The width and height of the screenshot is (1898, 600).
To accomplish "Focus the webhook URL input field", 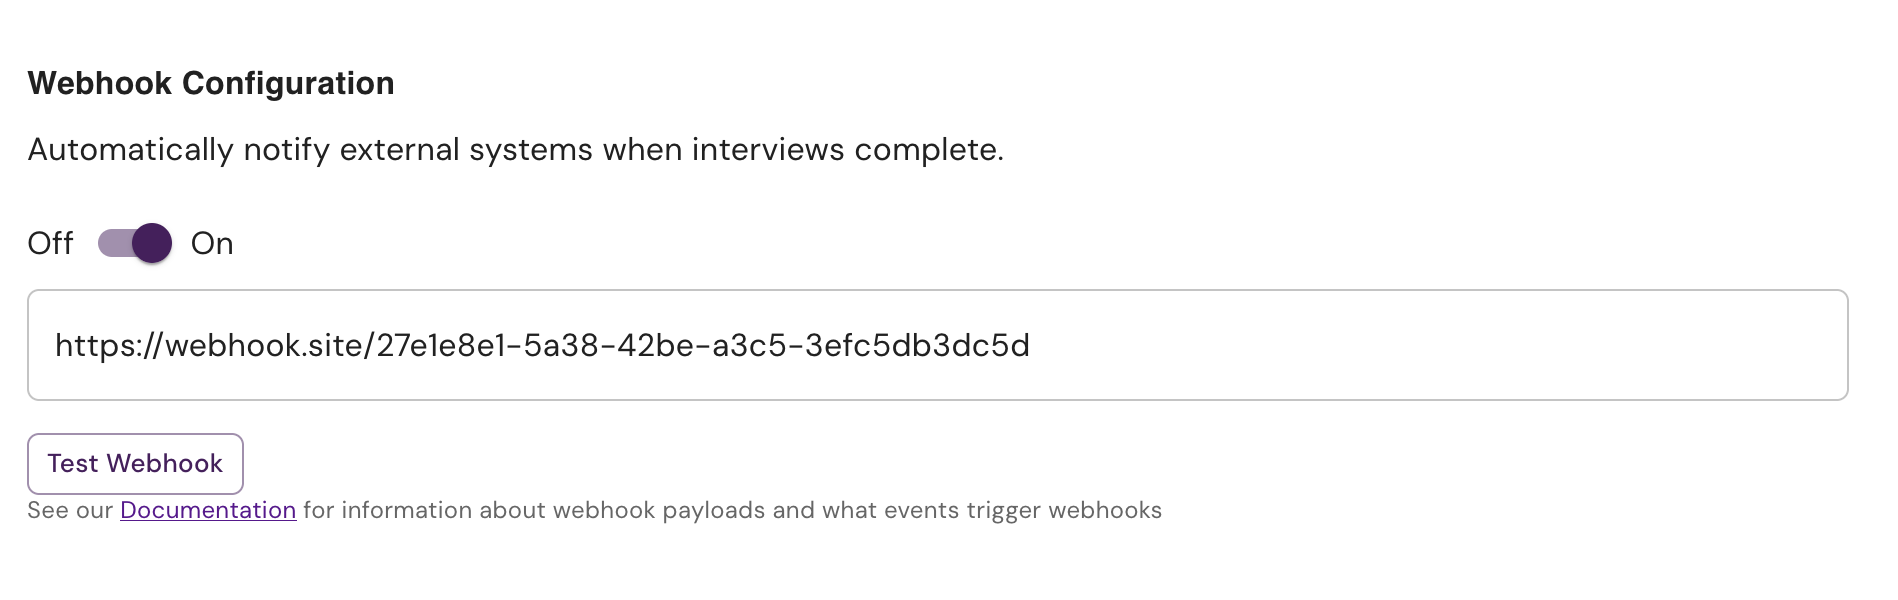I will coord(938,345).
